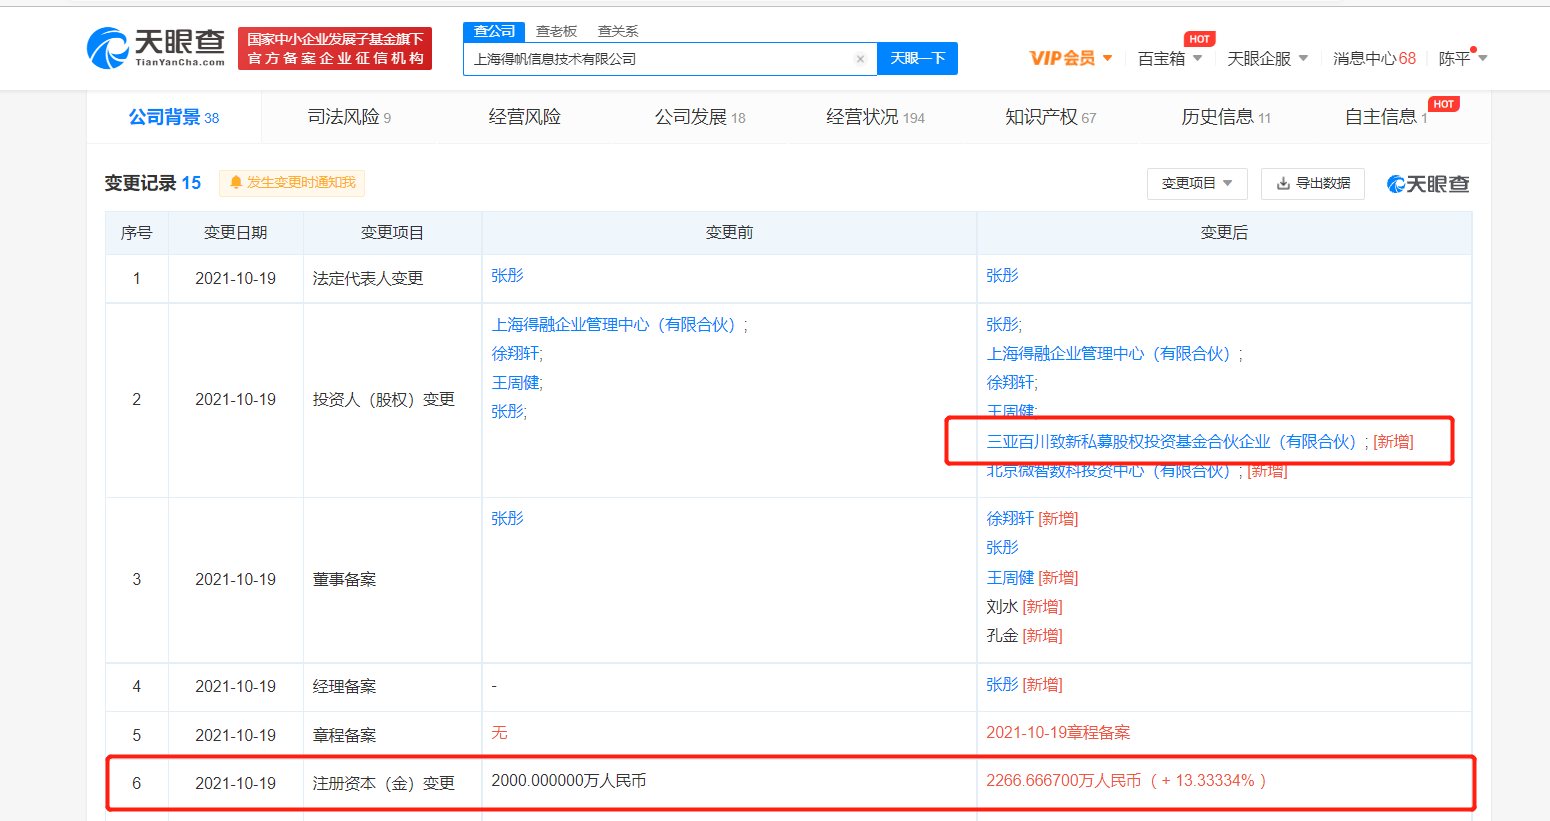Viewport: 1550px width, 821px height.
Task: Select the 查老板 search mode tab
Action: click(556, 32)
